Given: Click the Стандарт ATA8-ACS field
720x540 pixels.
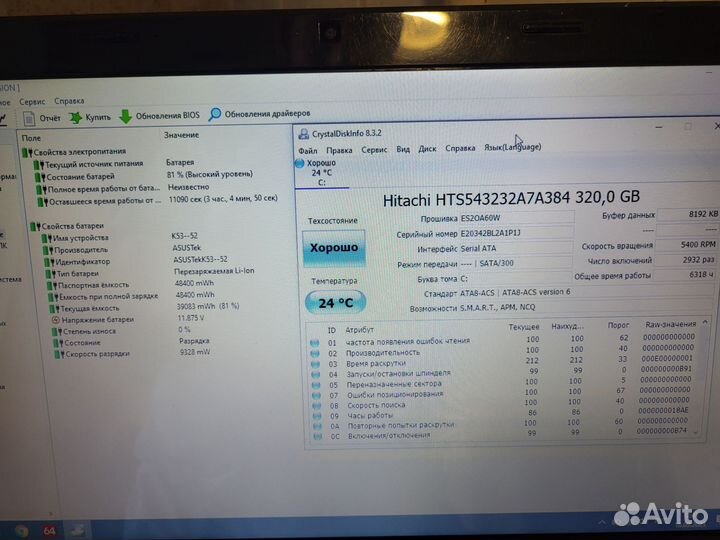Looking at the screenshot, I should coord(587,292).
